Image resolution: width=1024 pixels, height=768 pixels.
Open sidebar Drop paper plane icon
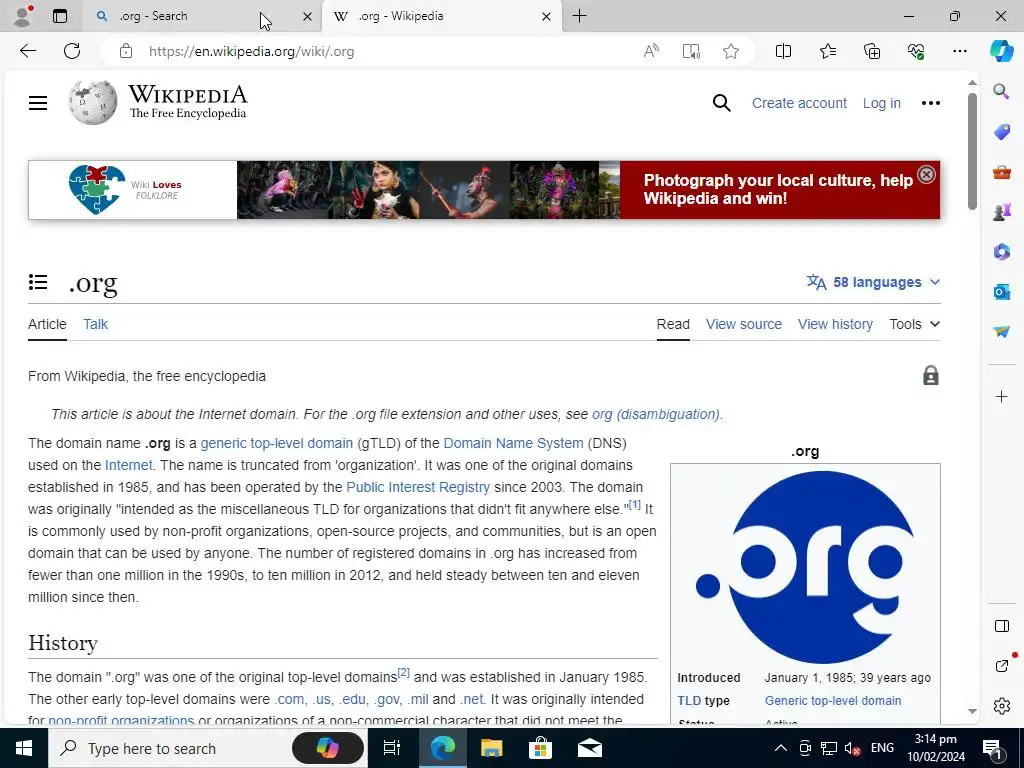click(x=1001, y=332)
